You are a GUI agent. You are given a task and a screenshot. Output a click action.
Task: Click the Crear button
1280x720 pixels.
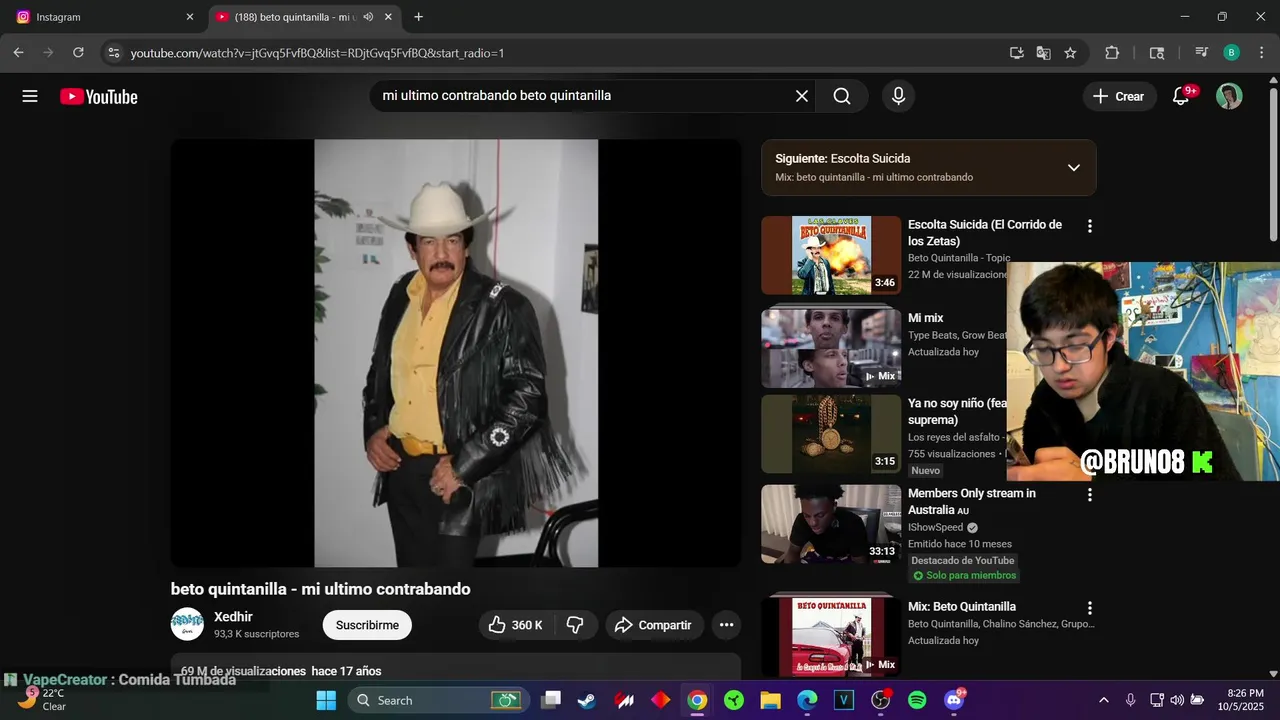click(x=1118, y=96)
